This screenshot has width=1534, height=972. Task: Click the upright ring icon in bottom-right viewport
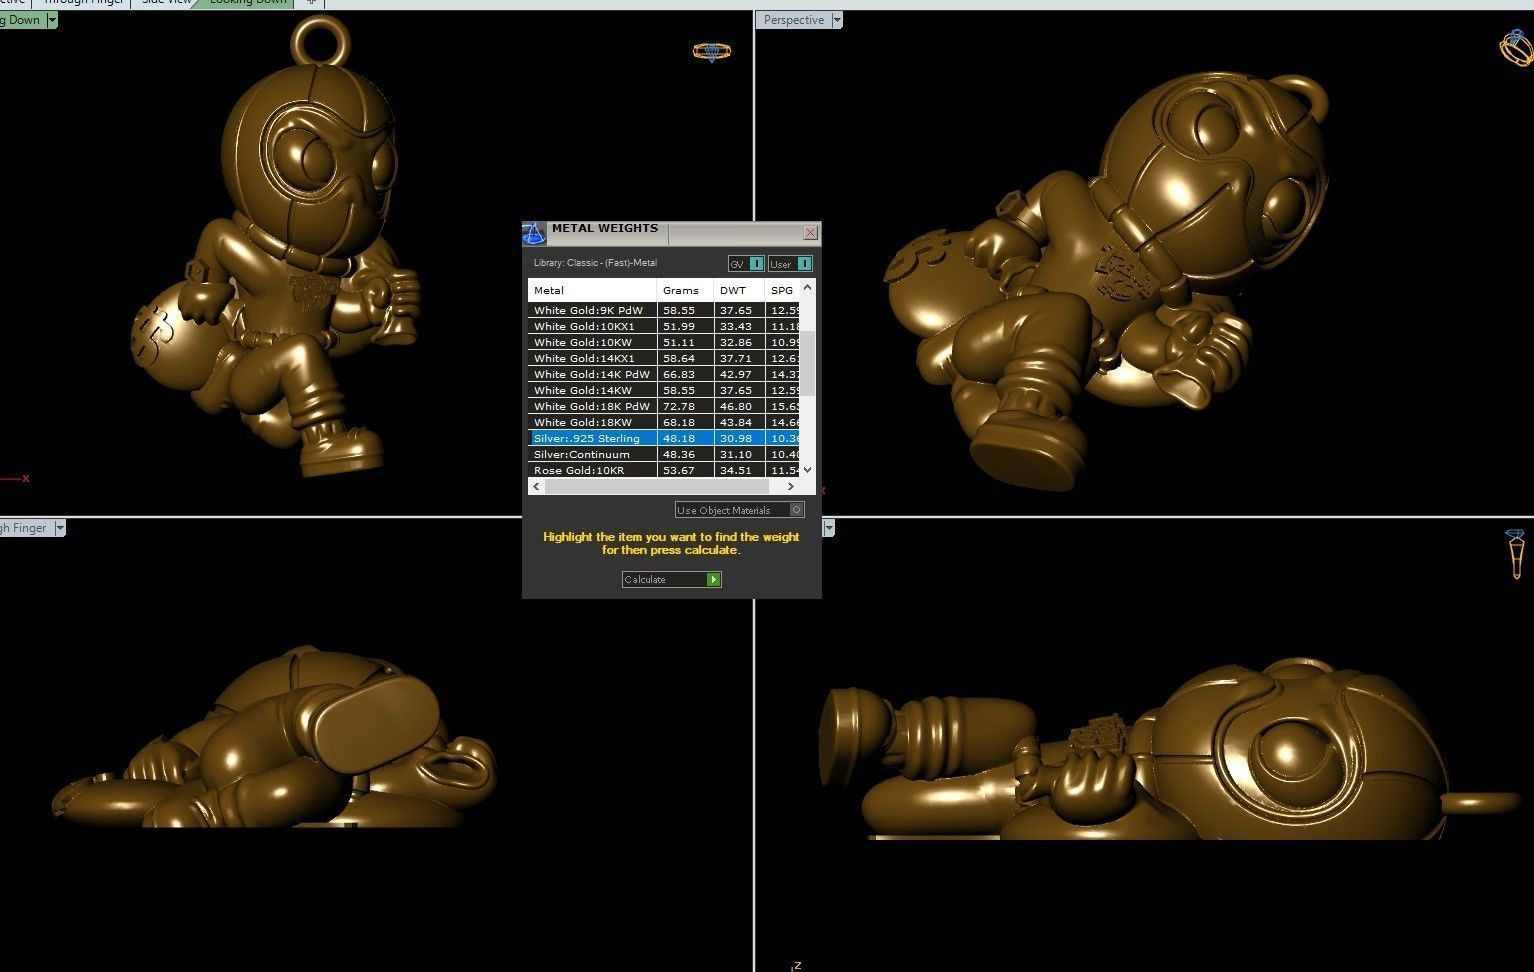click(x=1516, y=554)
